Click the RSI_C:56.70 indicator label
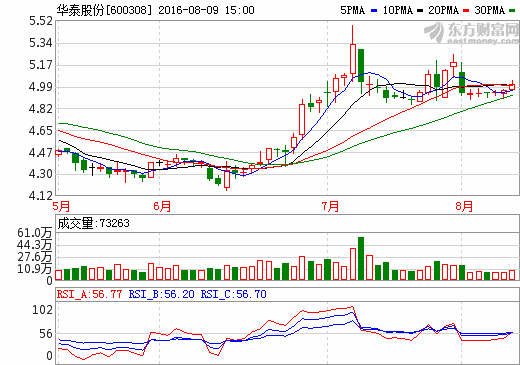Screen dimensions: 520x365 [233, 294]
